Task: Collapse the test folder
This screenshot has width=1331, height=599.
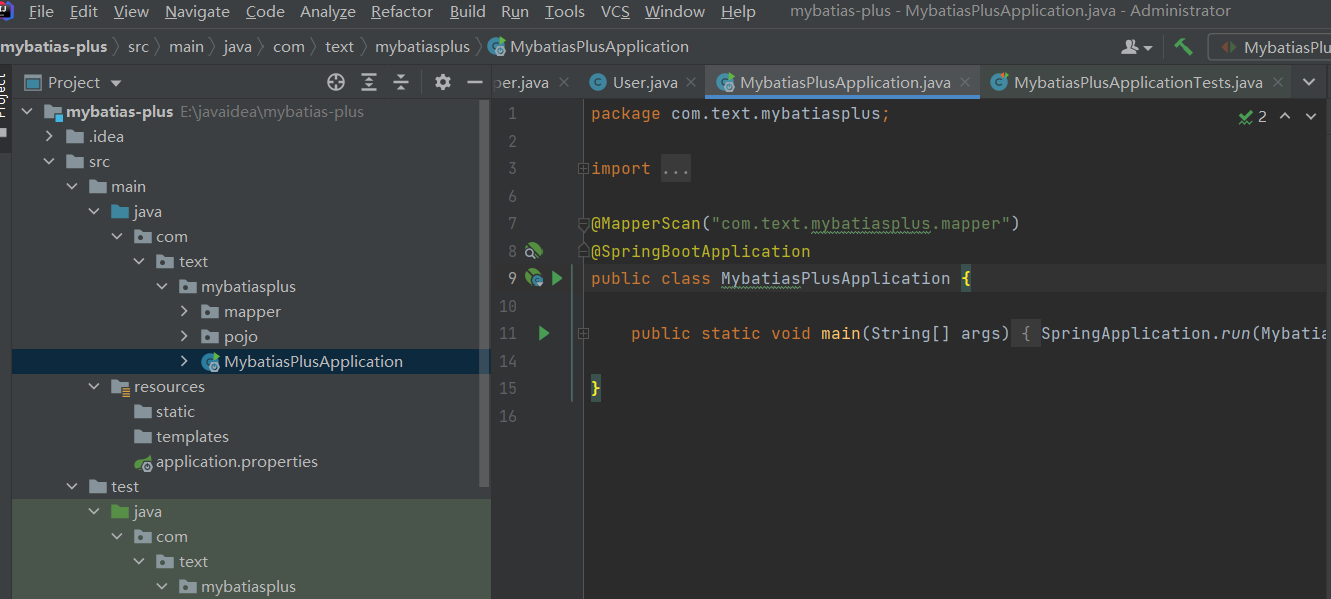Action: pos(72,487)
